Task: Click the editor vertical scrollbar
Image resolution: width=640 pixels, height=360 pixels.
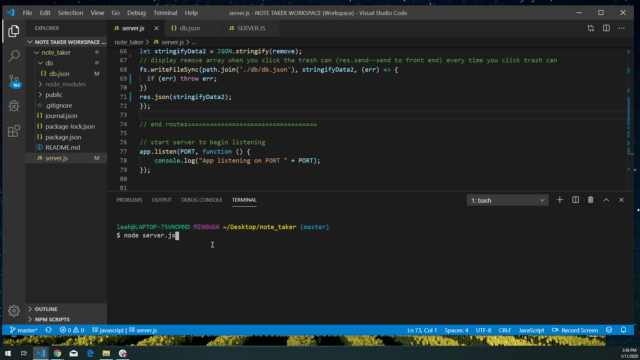Action: click(x=631, y=118)
